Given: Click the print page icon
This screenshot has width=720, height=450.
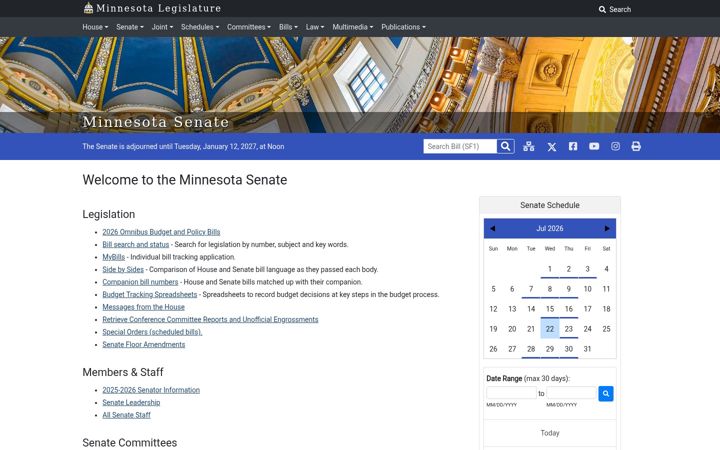Looking at the screenshot, I should coord(636,146).
